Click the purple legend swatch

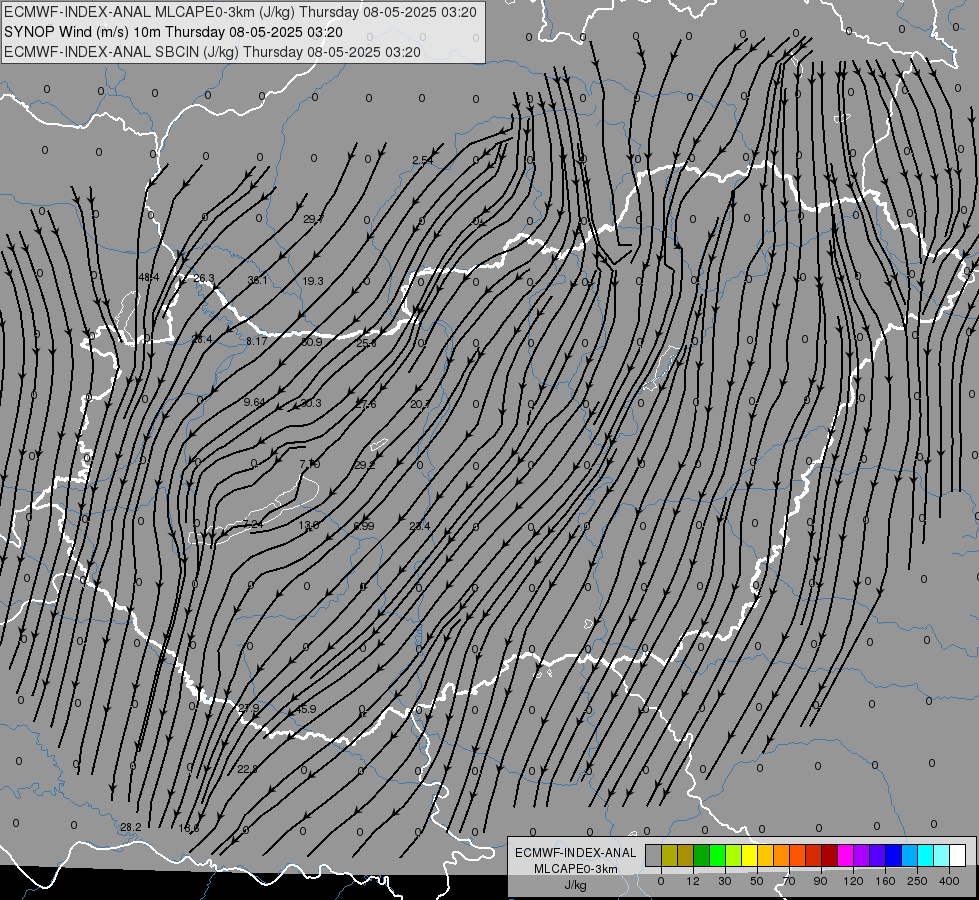(861, 855)
